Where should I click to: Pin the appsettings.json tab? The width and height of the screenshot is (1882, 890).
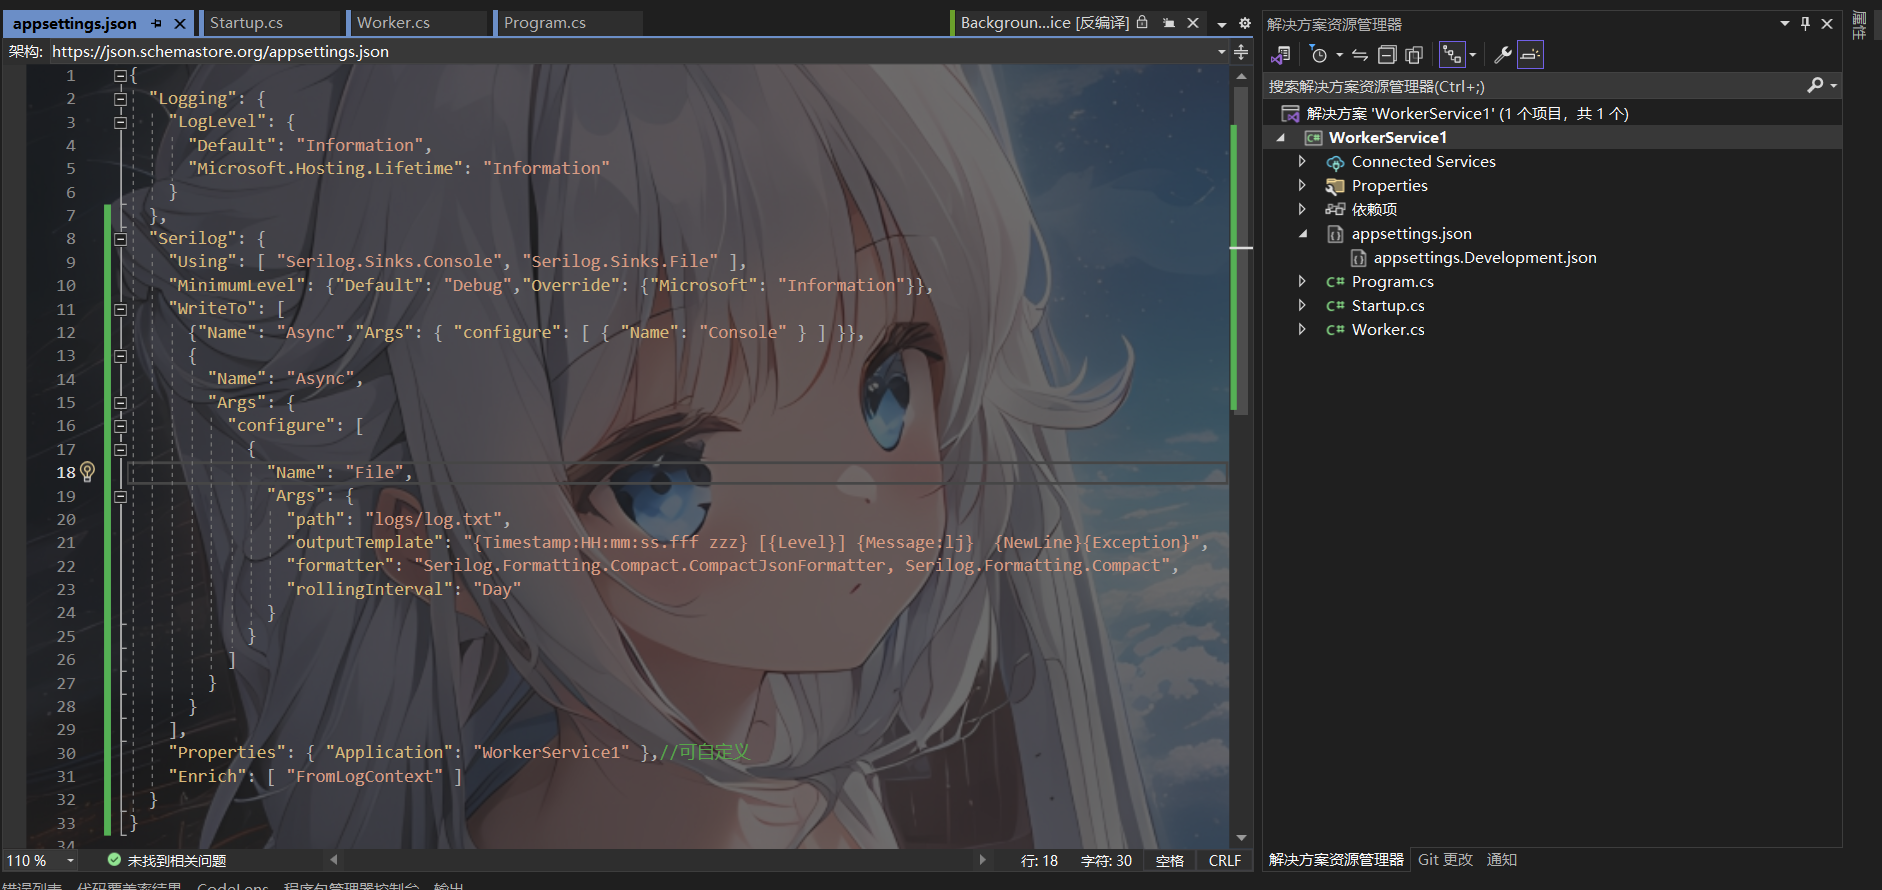point(157,23)
